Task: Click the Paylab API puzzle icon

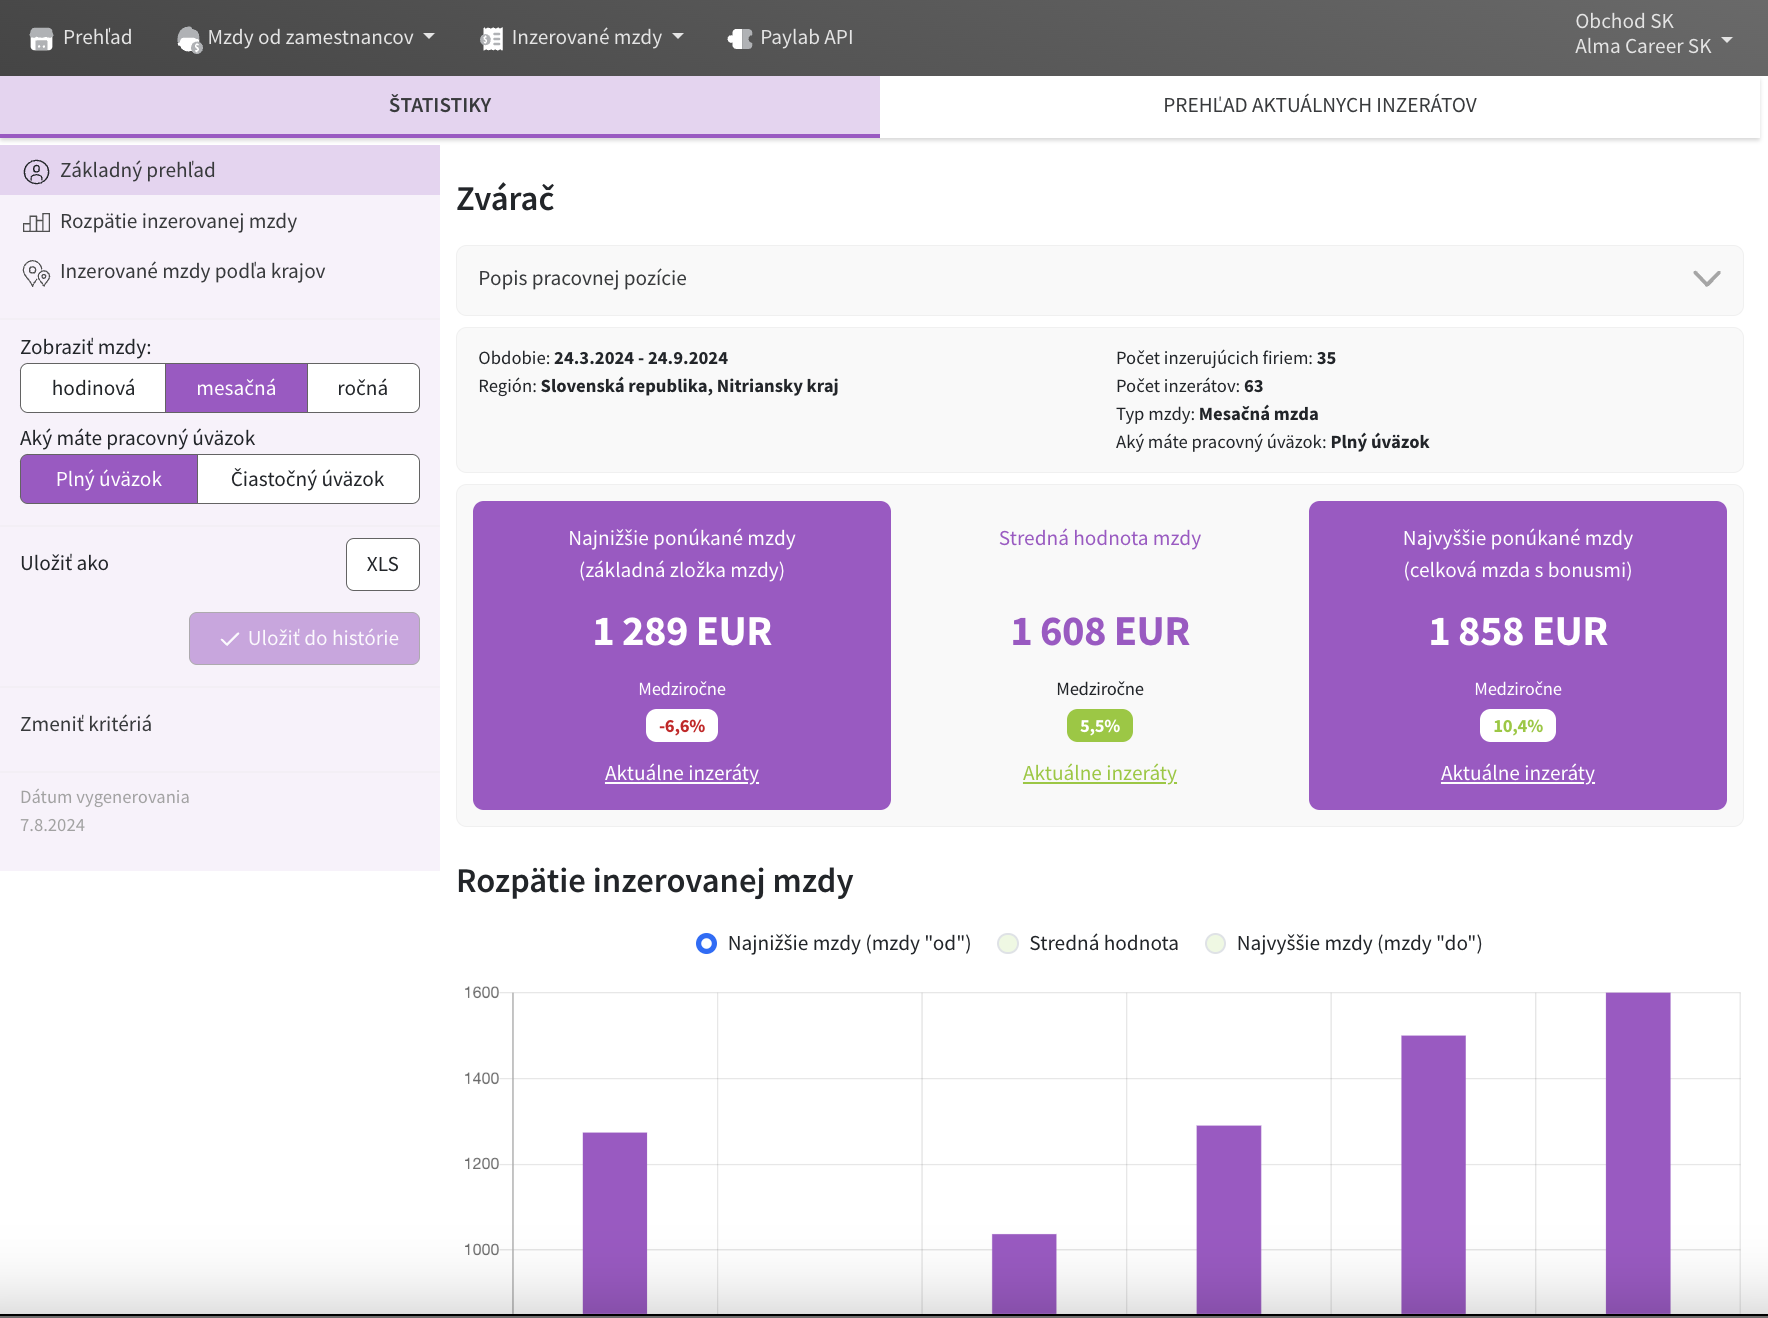Action: pyautogui.click(x=740, y=39)
